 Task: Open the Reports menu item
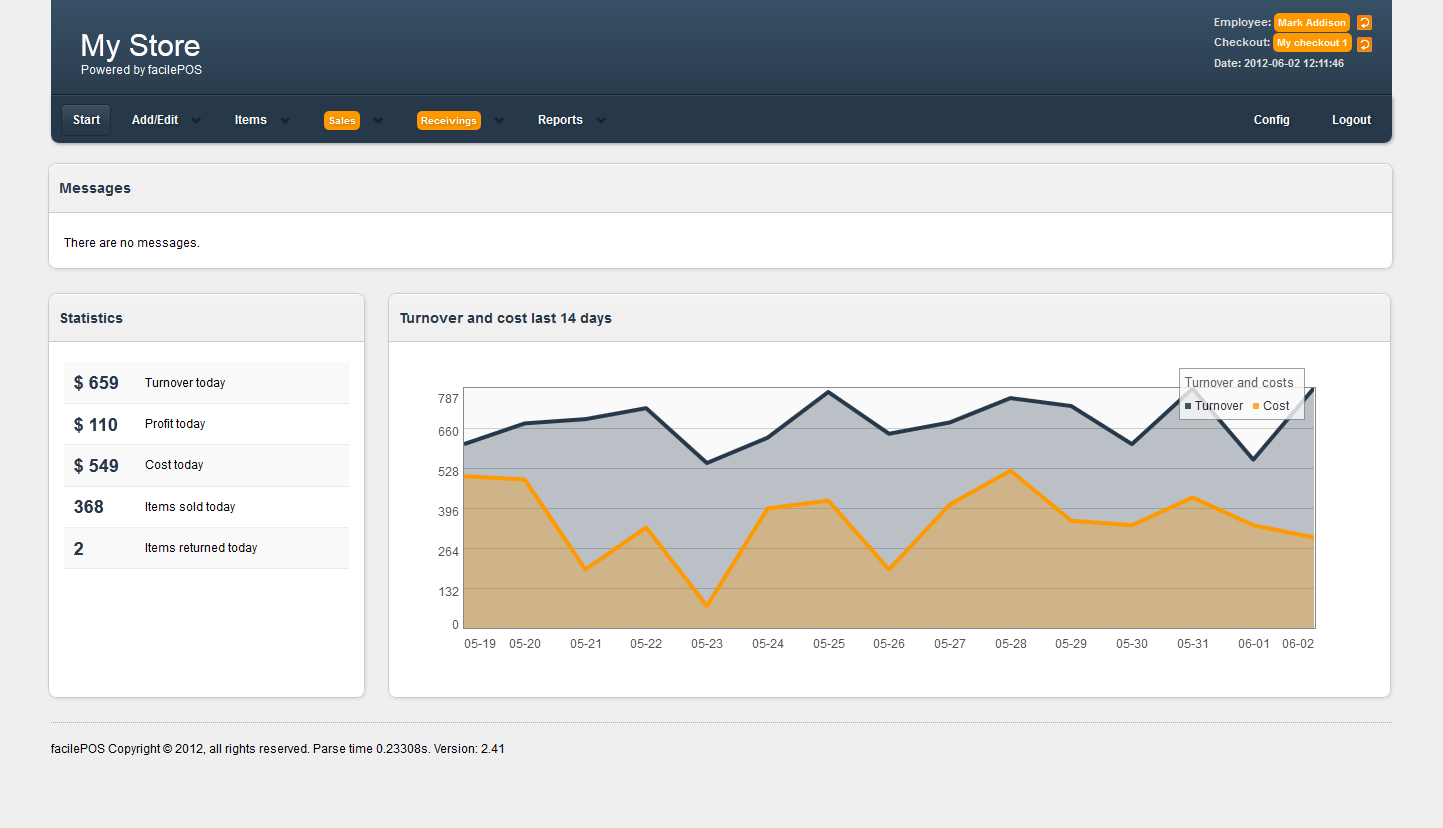[560, 120]
